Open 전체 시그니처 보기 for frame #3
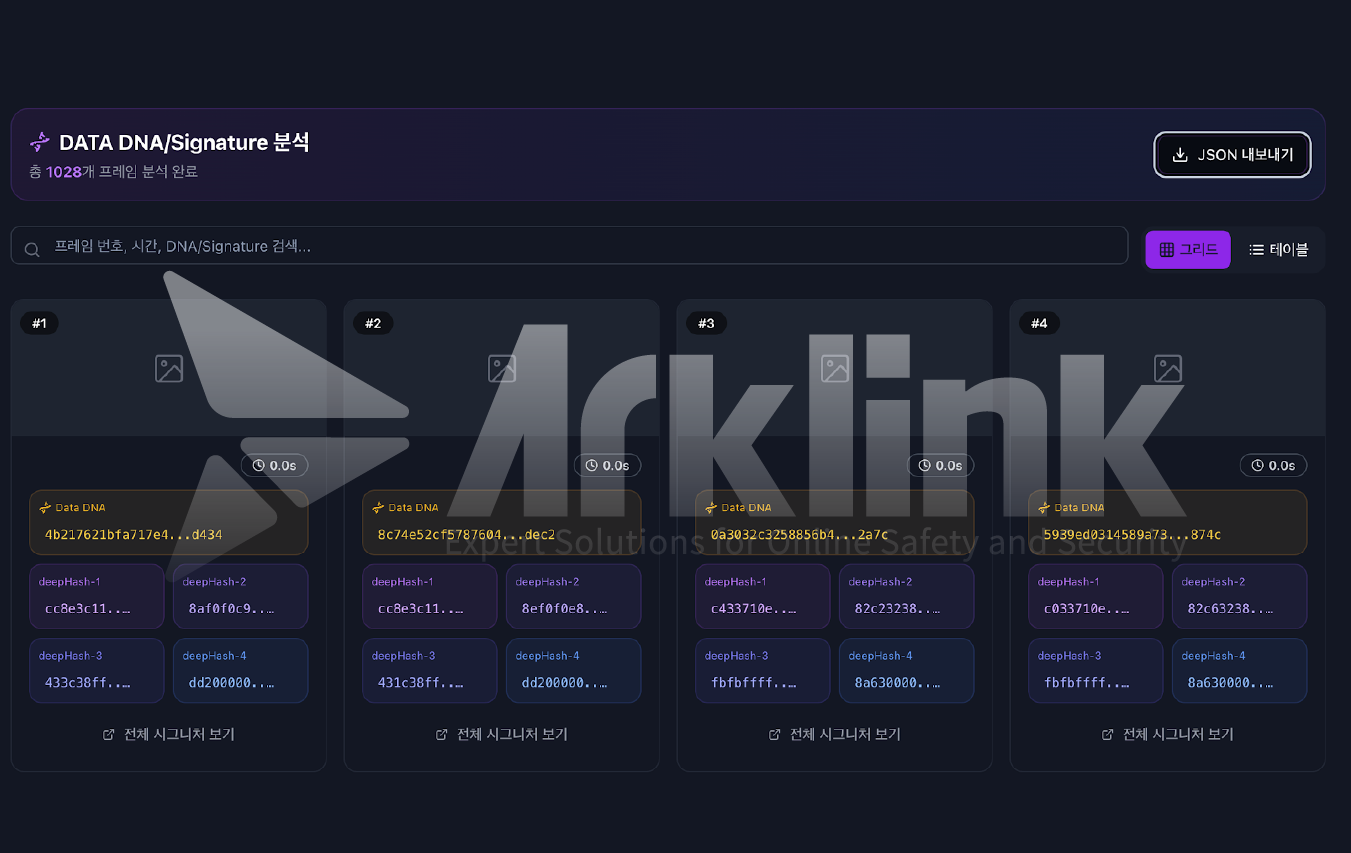1351x853 pixels. tap(834, 734)
